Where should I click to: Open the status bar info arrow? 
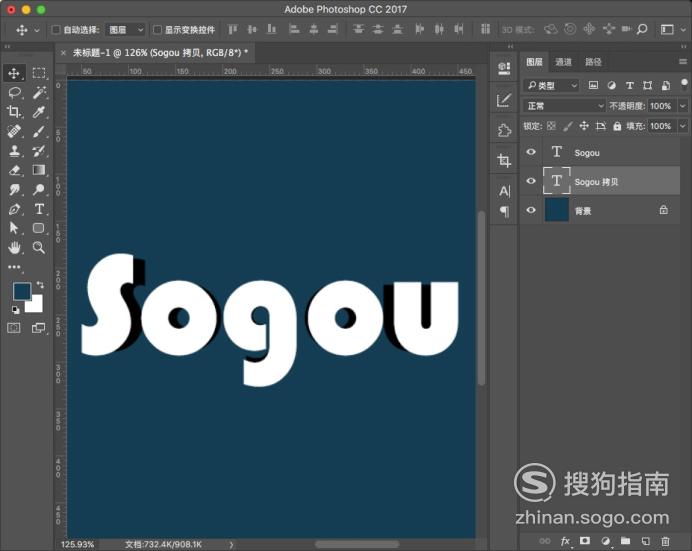pos(231,545)
